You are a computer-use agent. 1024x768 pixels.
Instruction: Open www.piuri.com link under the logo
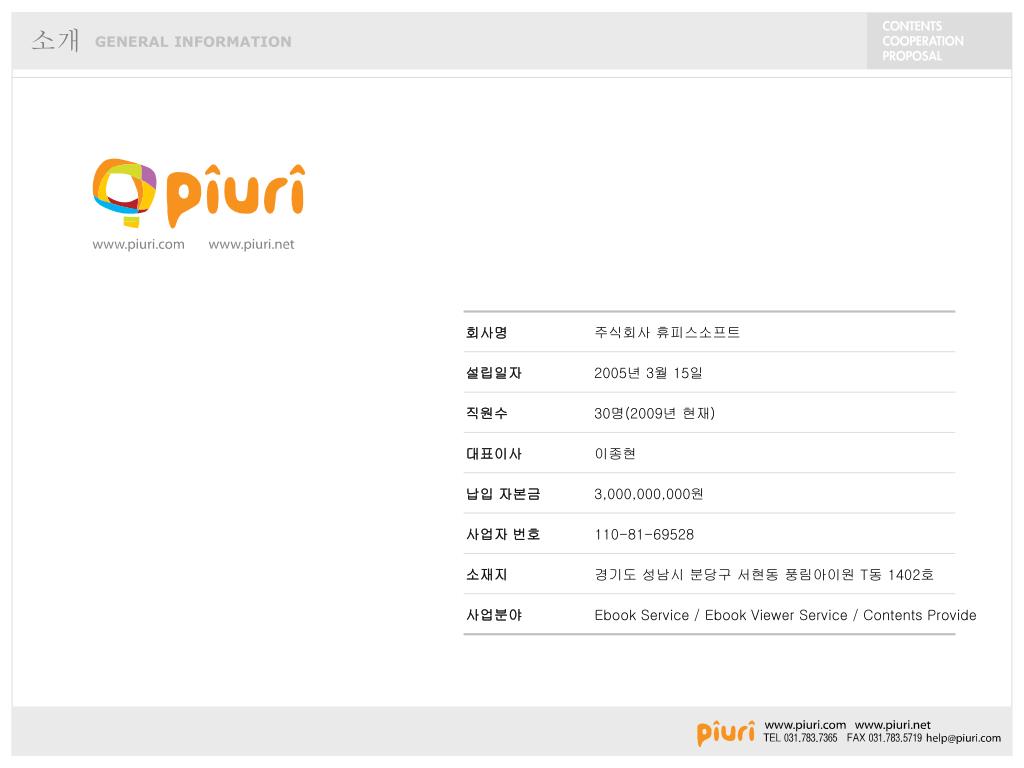coord(138,244)
